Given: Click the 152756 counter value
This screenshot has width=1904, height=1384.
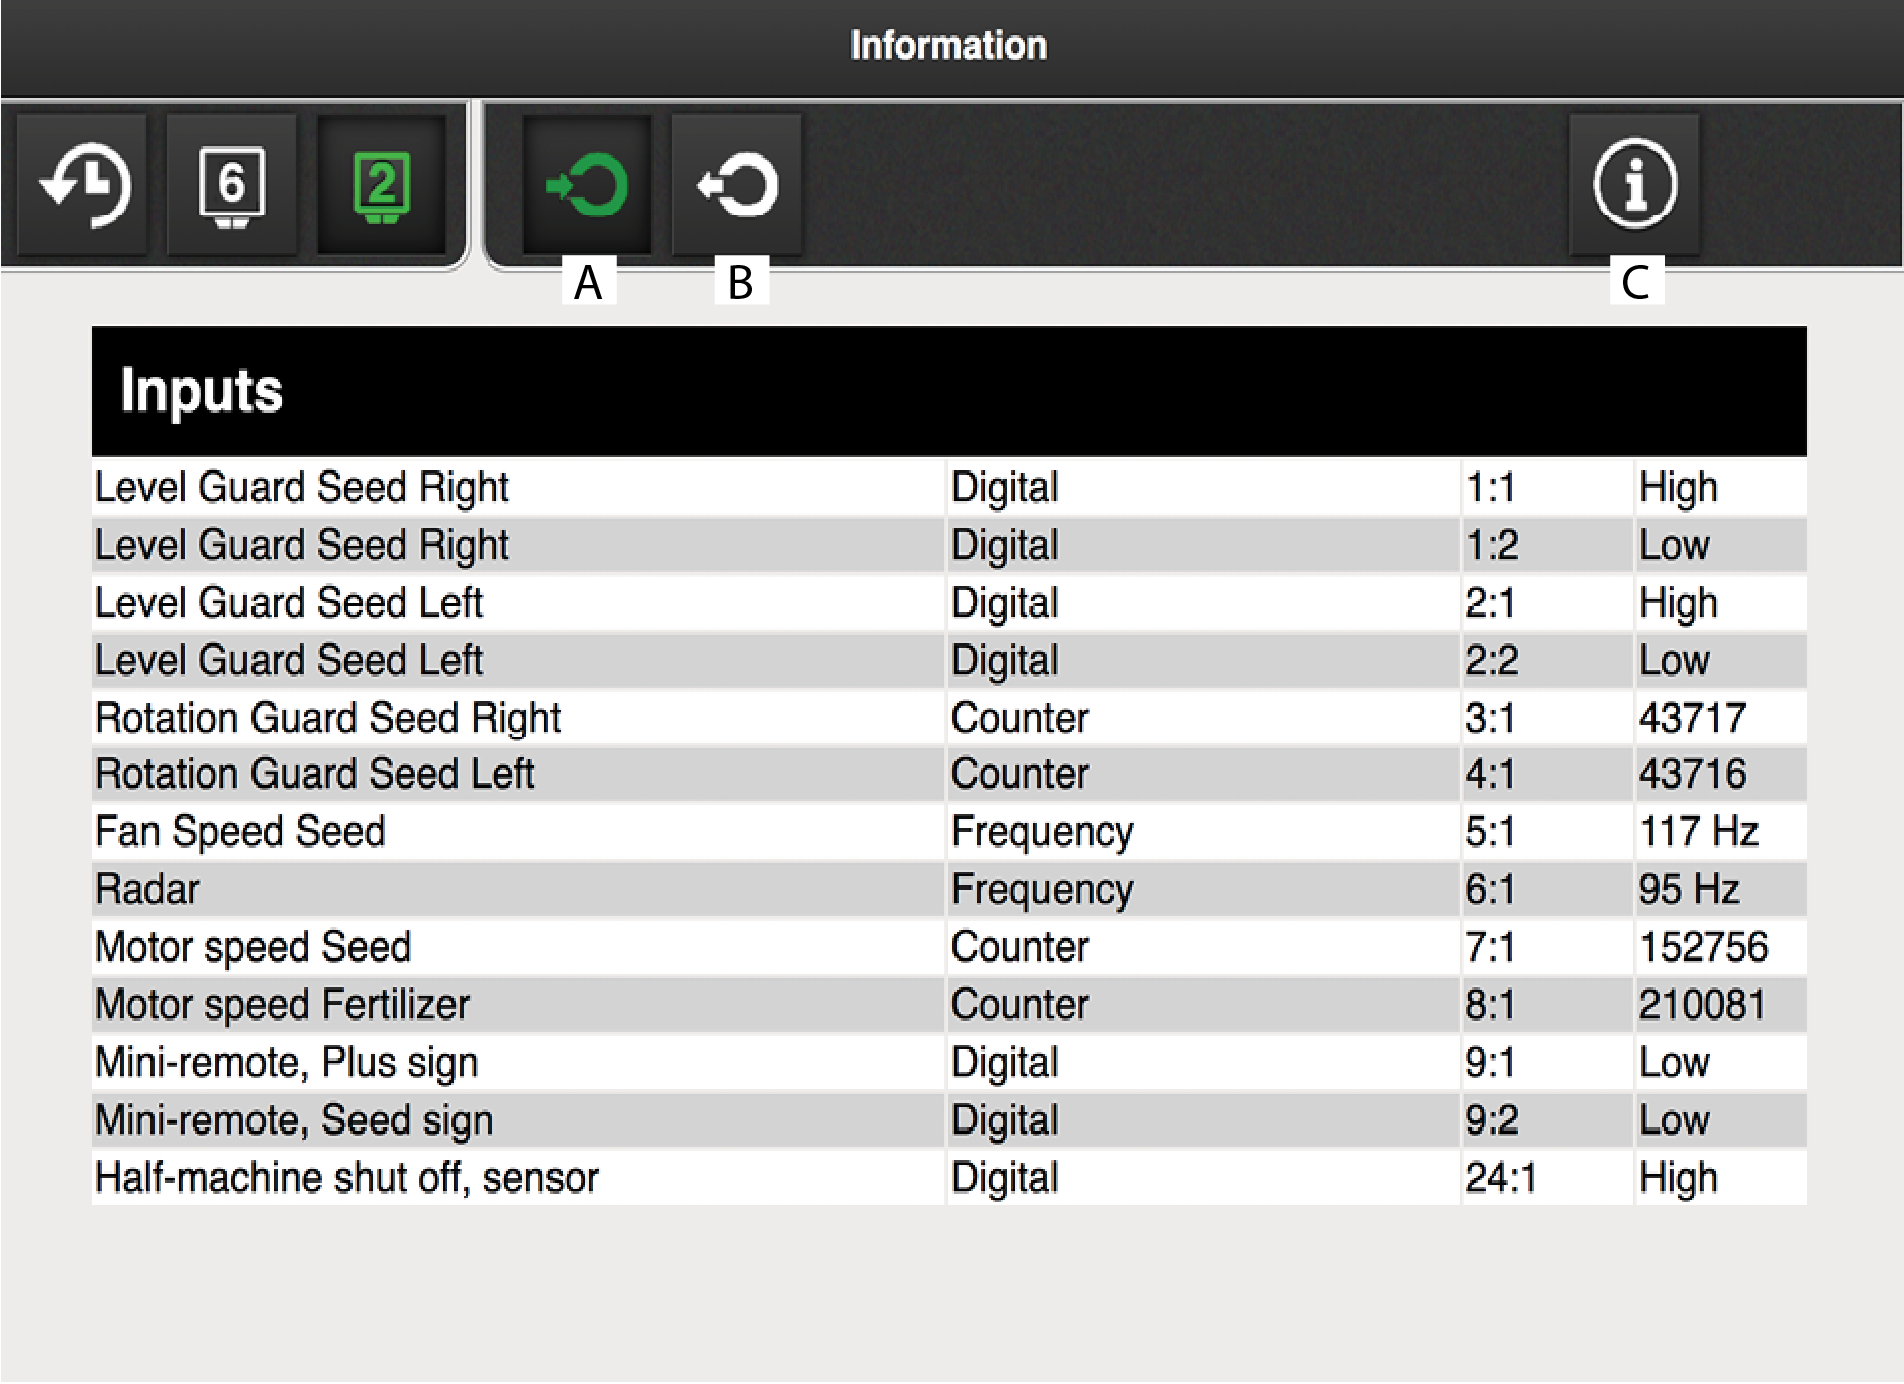Looking at the screenshot, I should 1703,947.
